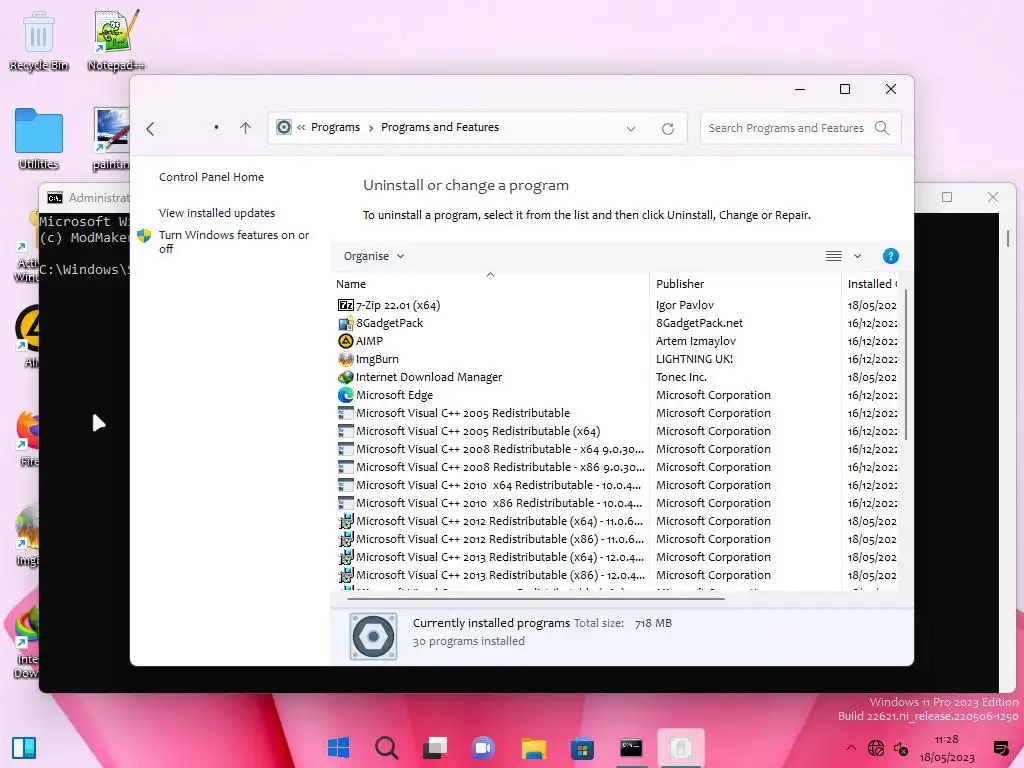The width and height of the screenshot is (1024, 768).
Task: Select Microsoft Visual C++ 2008 Redistributable x86 row
Action: (x=617, y=467)
